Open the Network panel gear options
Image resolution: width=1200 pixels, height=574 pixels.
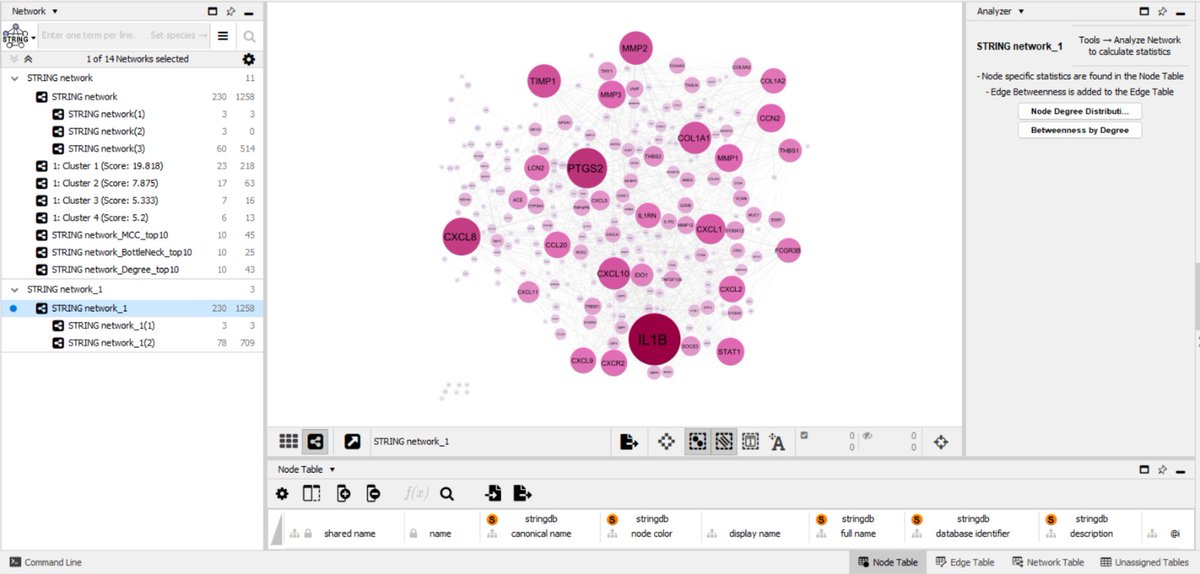(249, 59)
